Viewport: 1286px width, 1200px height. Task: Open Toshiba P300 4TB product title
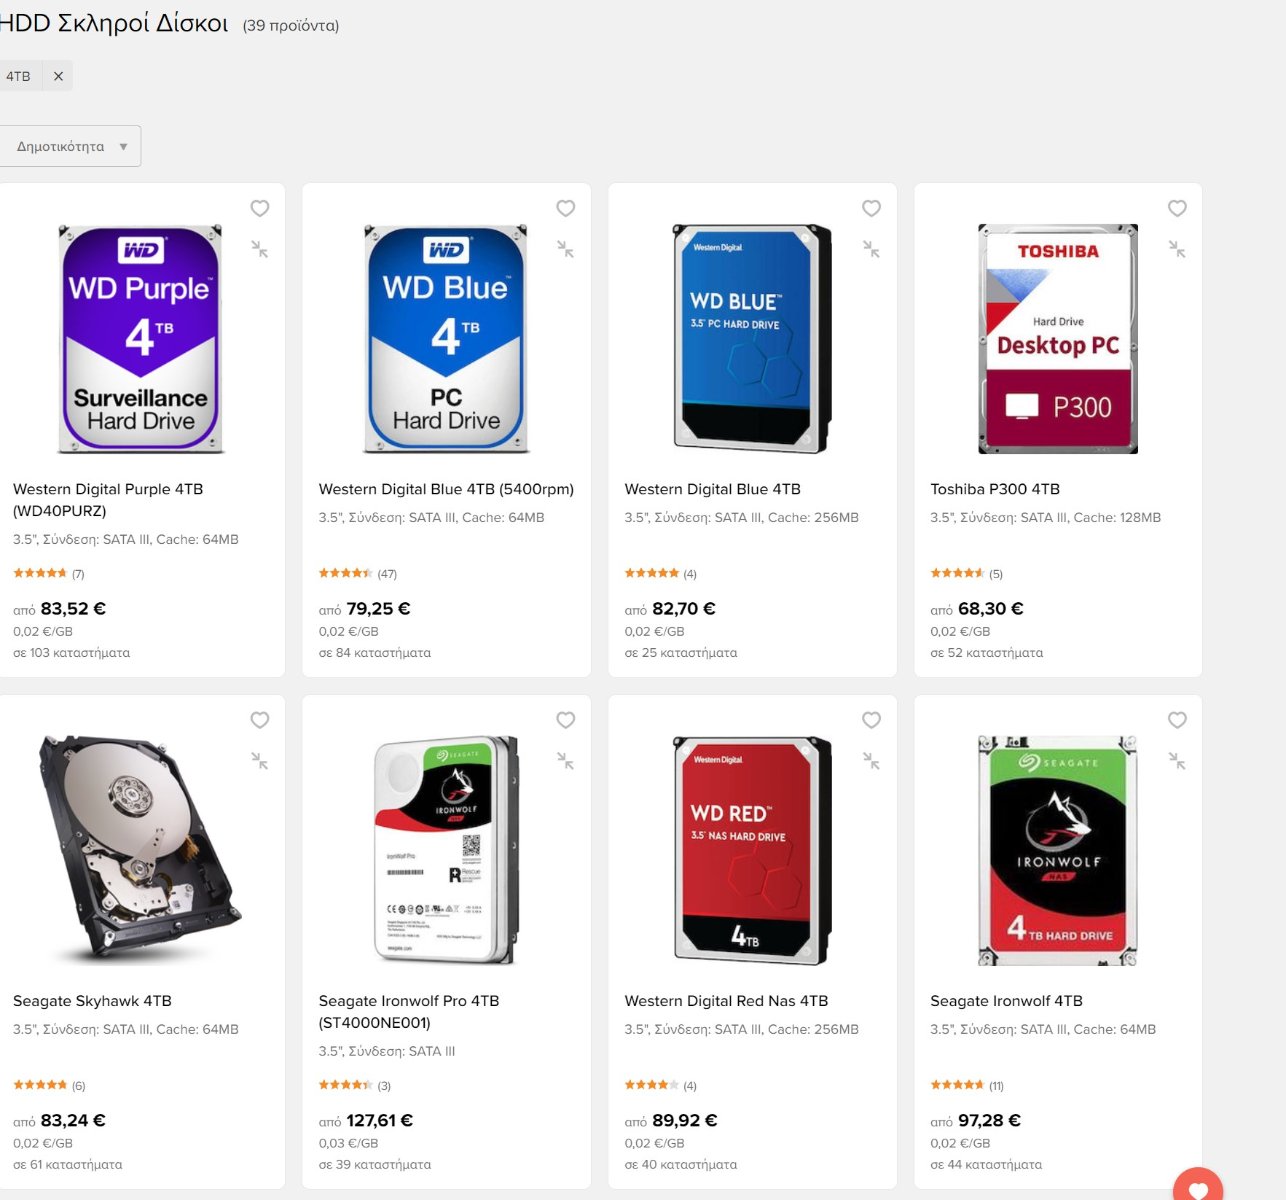click(995, 489)
